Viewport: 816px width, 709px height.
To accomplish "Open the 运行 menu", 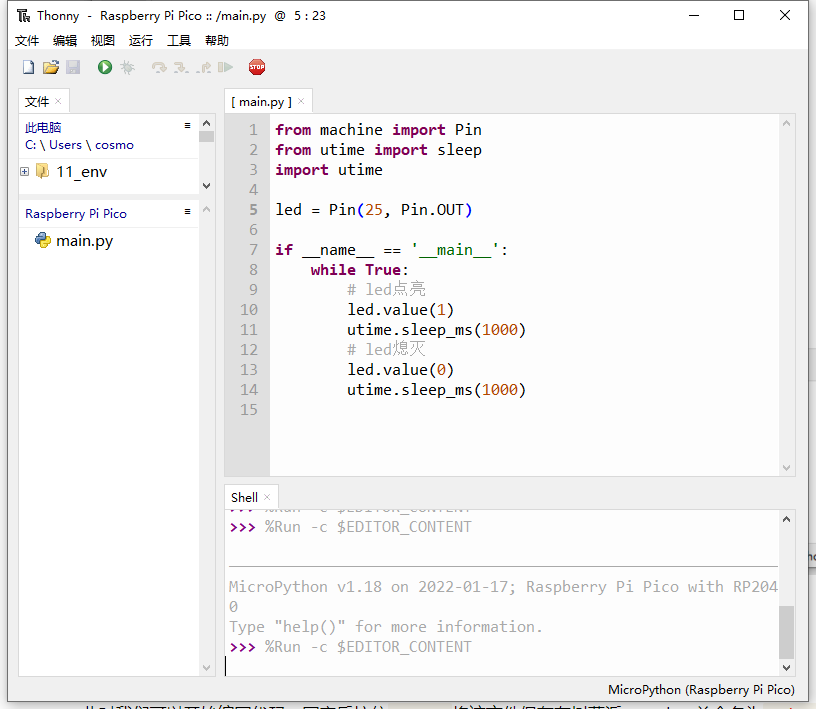I will 141,40.
